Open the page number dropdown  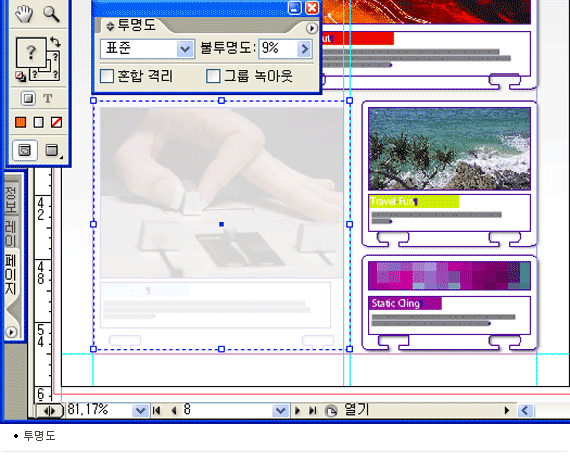(x=280, y=411)
